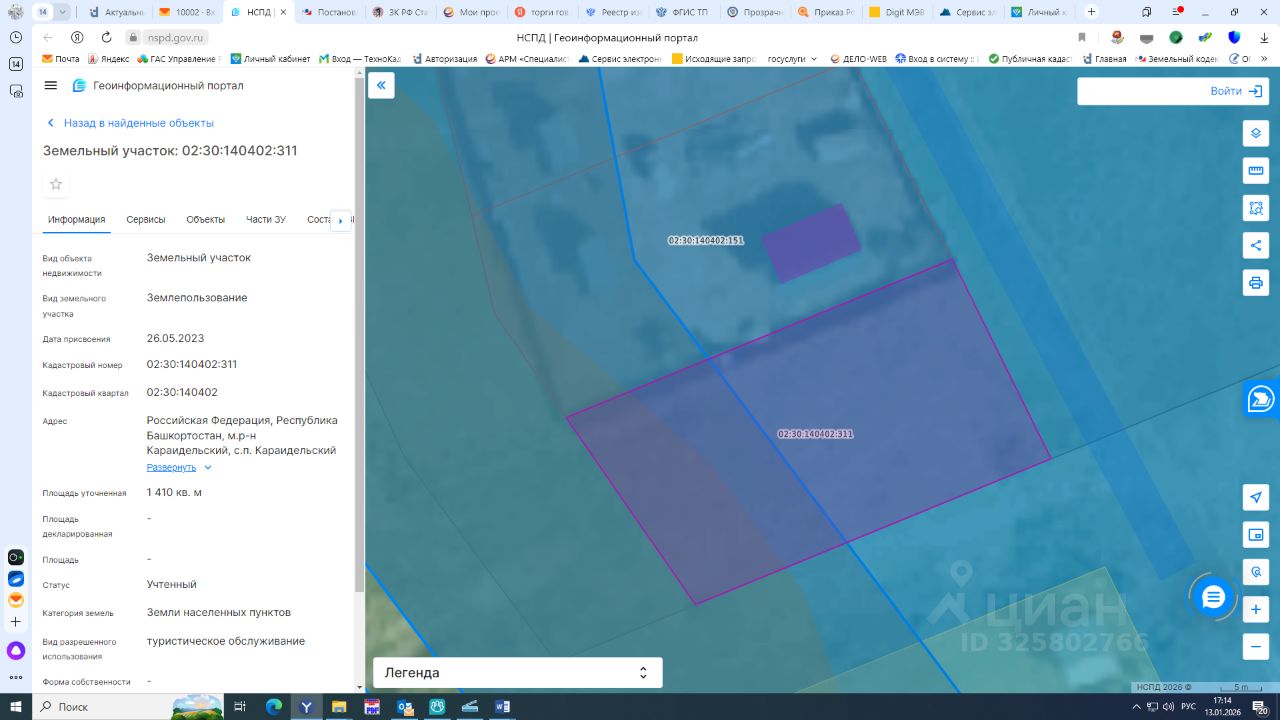Open the госуслуги bookmarks folder dropdown
This screenshot has height=720, width=1280.
click(x=792, y=59)
